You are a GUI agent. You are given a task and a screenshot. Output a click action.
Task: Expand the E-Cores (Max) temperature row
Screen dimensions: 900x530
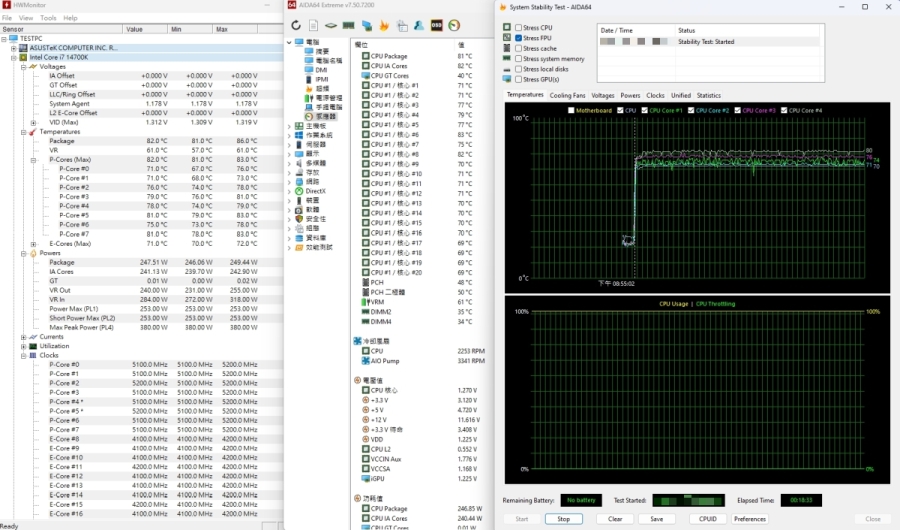(34, 244)
